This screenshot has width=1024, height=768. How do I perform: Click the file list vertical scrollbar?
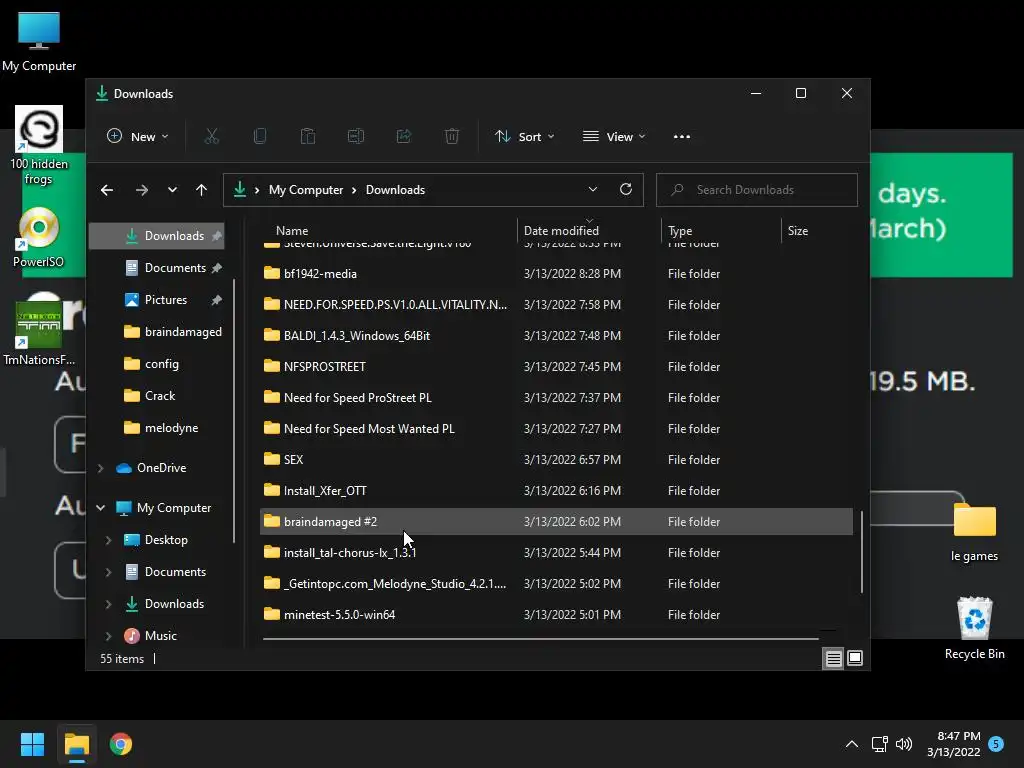[x=862, y=552]
